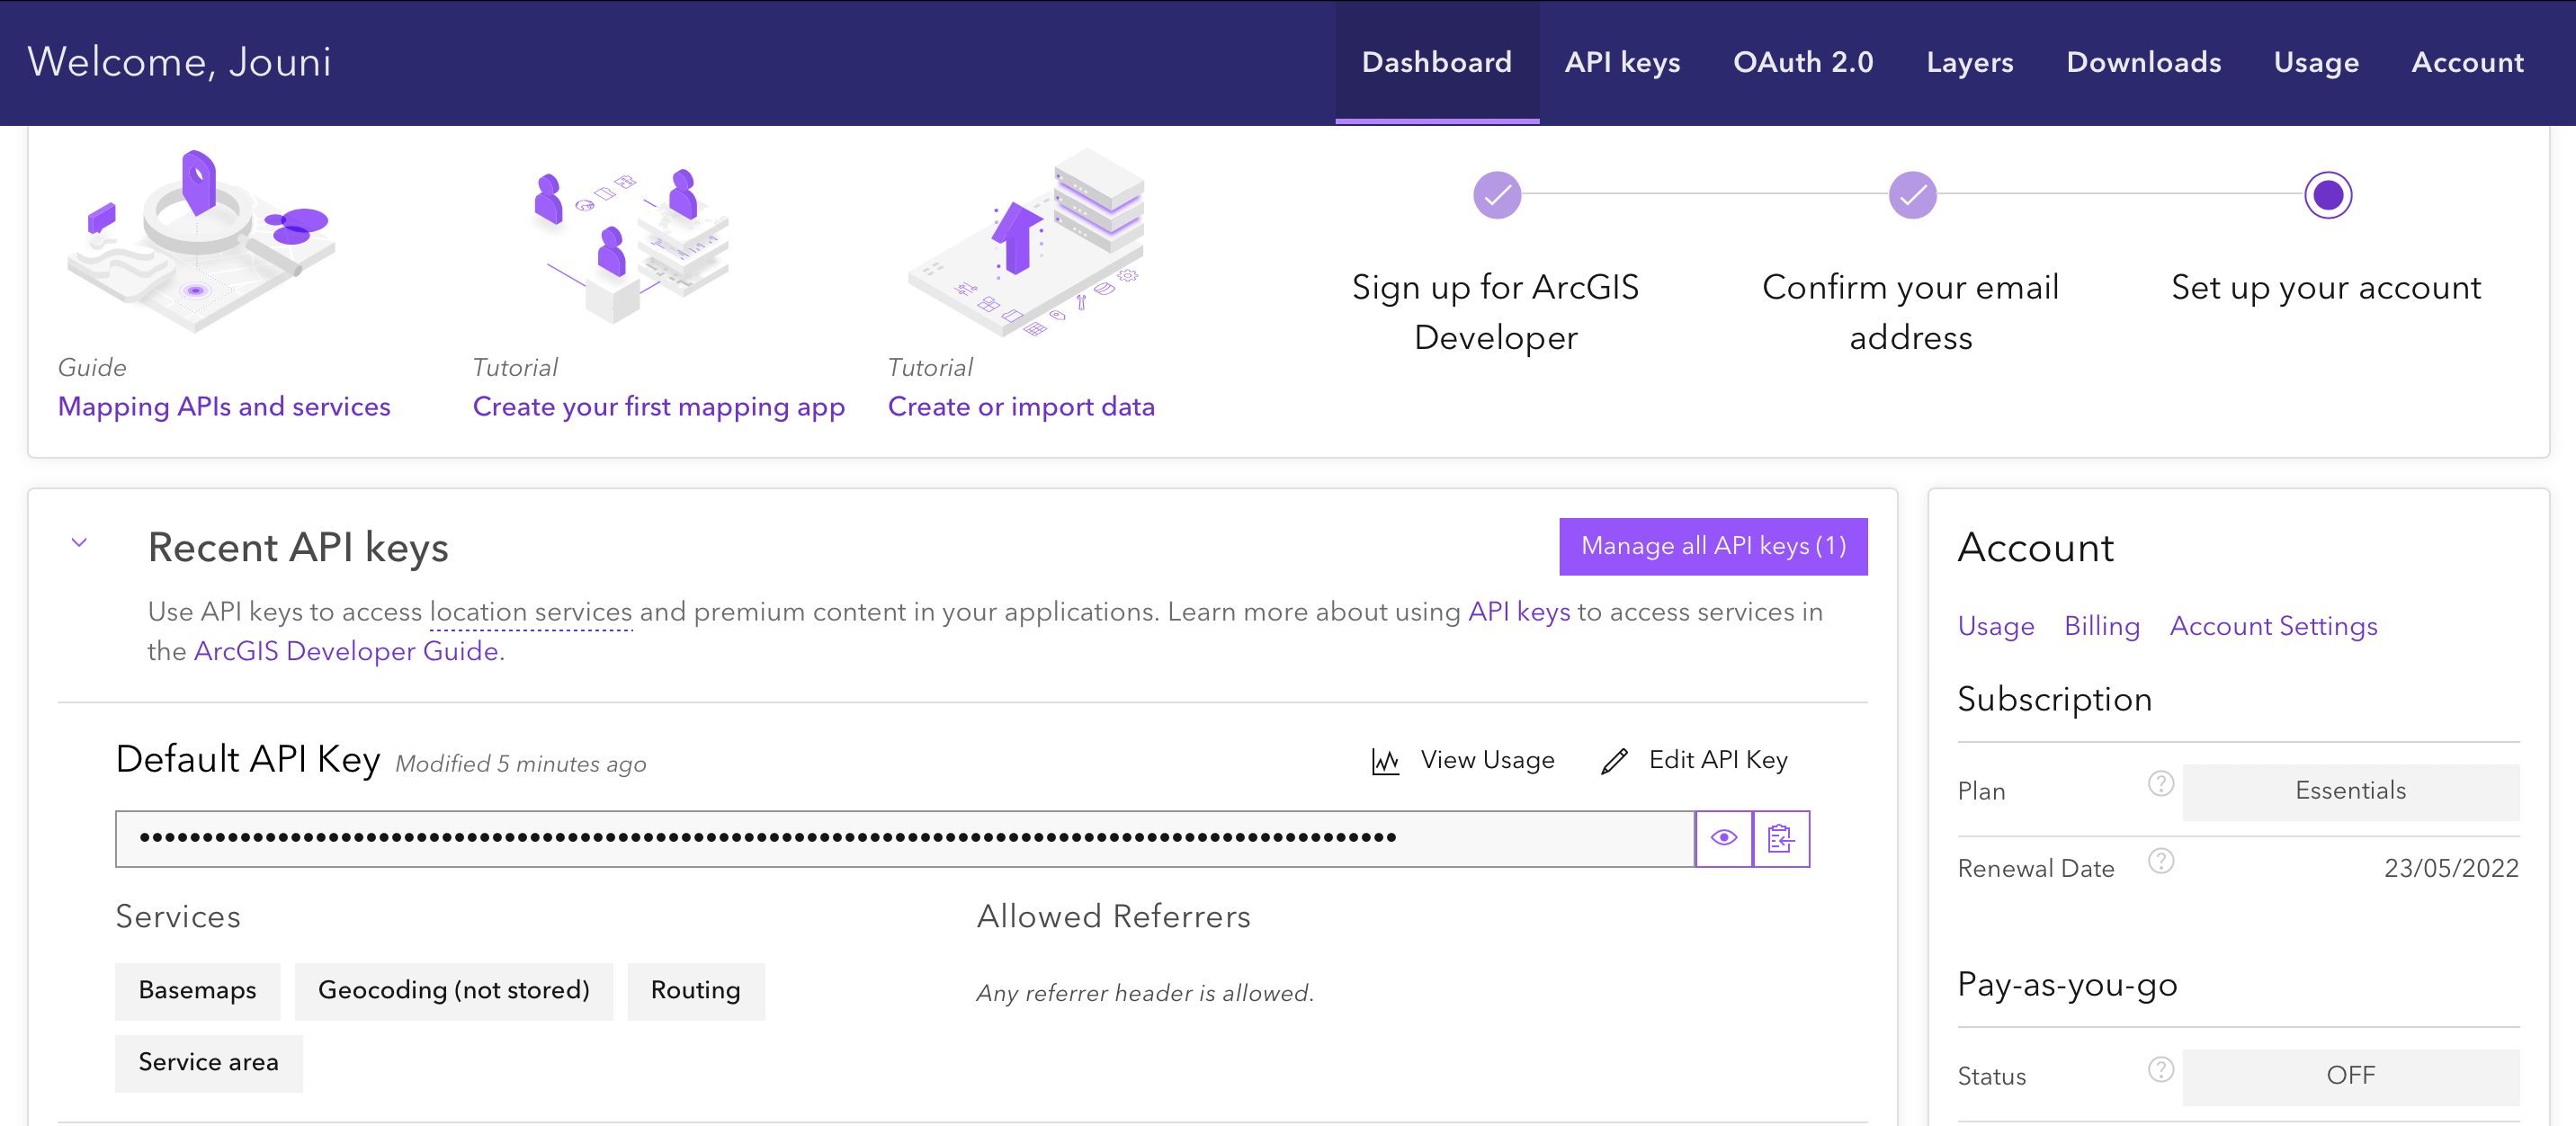Click the Essentials plan value
The width and height of the screenshot is (2576, 1126).
2350,792
